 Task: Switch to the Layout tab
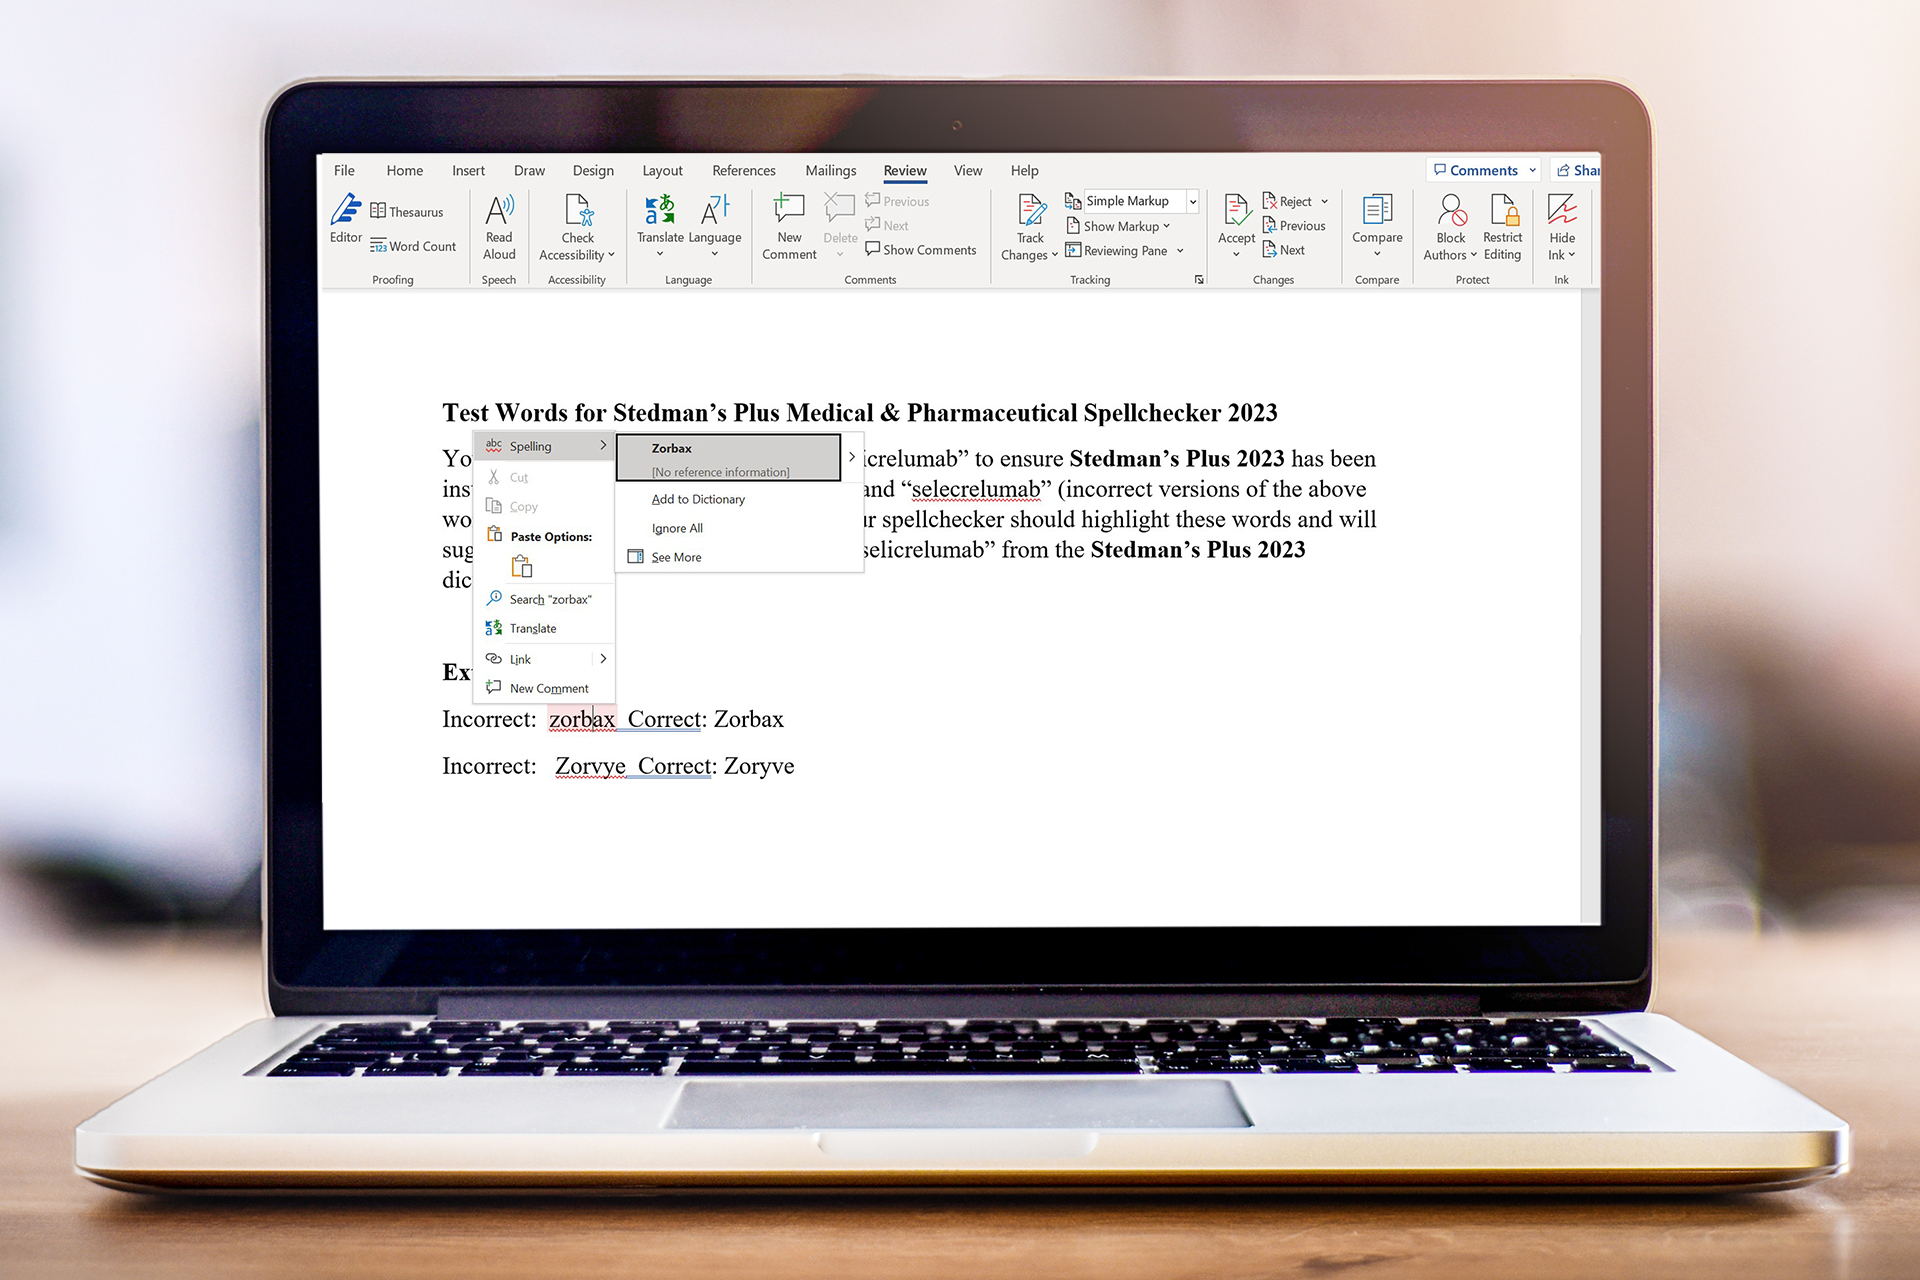pyautogui.click(x=662, y=170)
